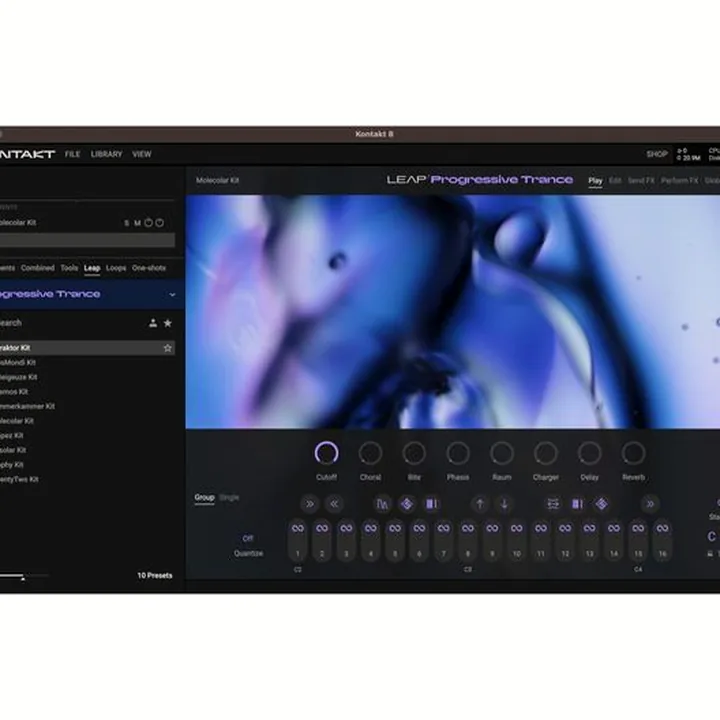Toggle the loop icon on pad 12
Viewport: 720px width, 720px height.
(x=565, y=528)
